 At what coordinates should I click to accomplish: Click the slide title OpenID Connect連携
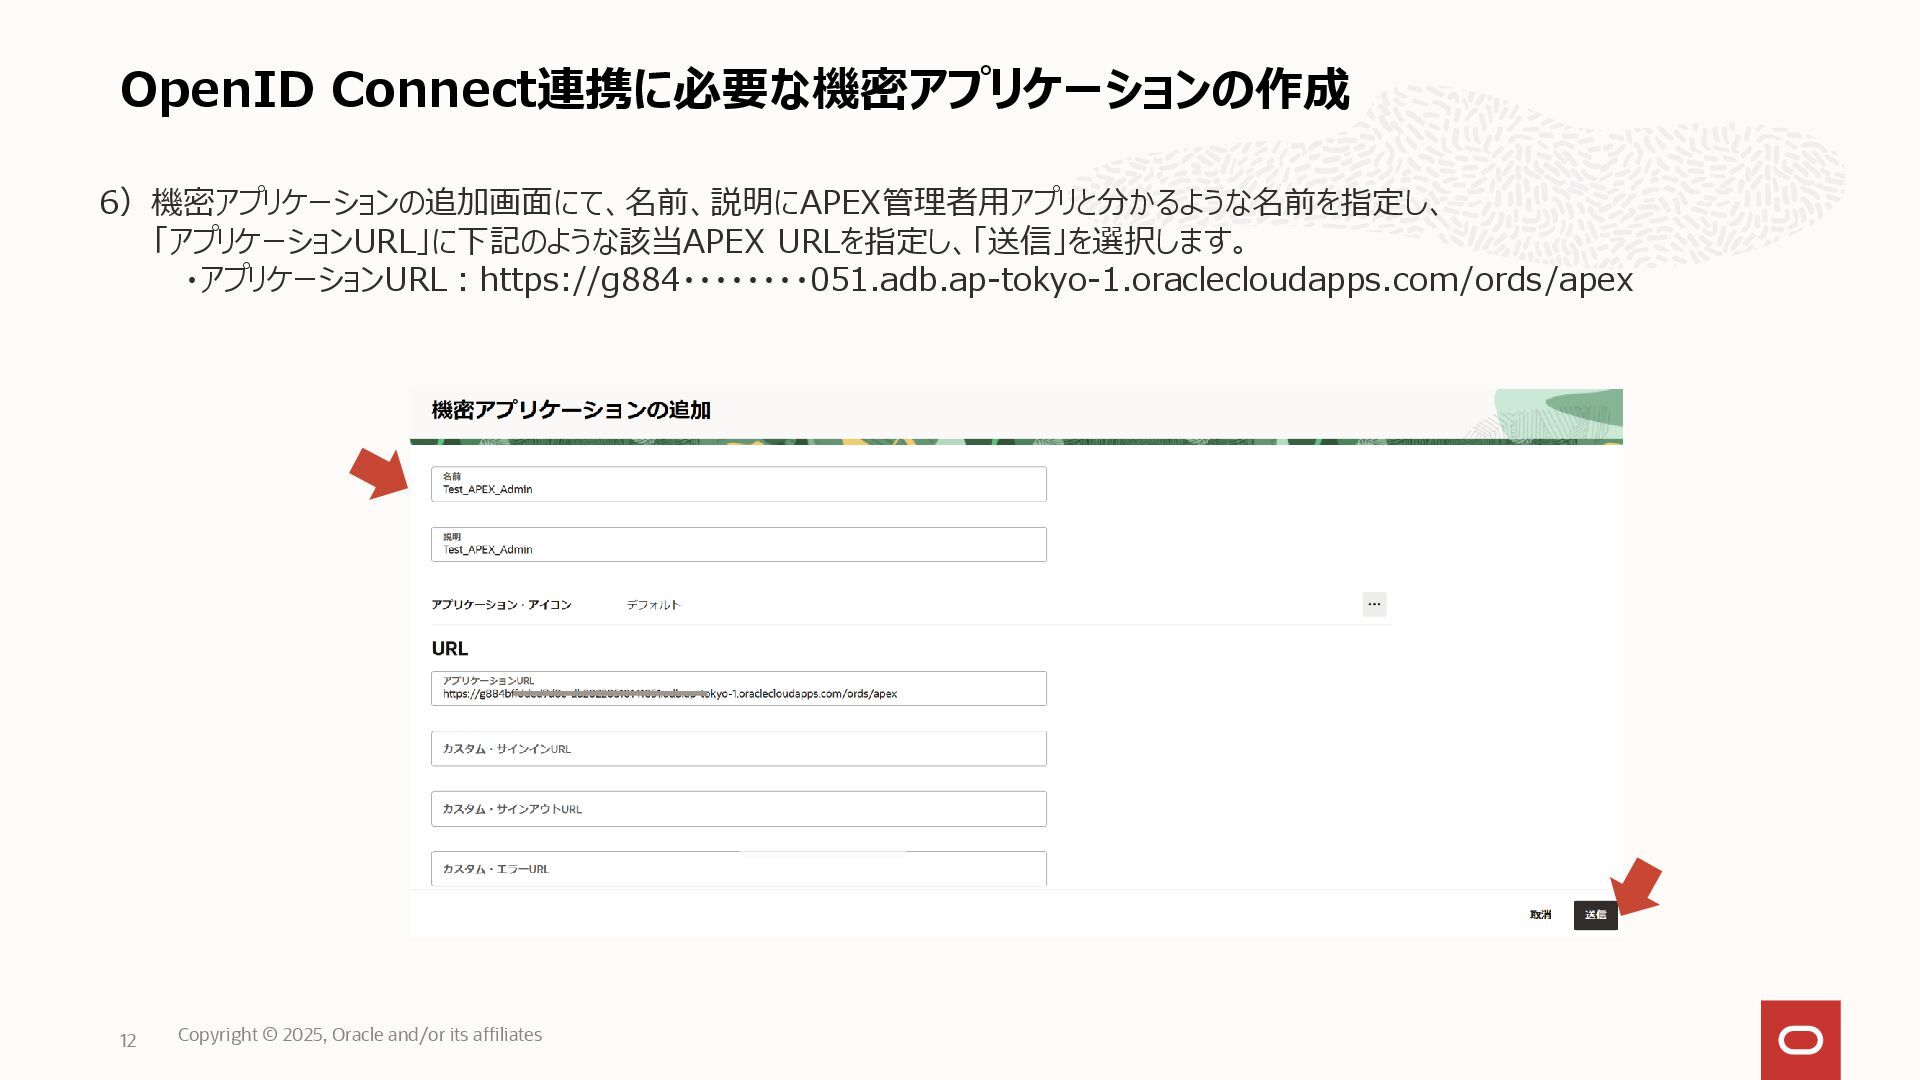point(734,90)
